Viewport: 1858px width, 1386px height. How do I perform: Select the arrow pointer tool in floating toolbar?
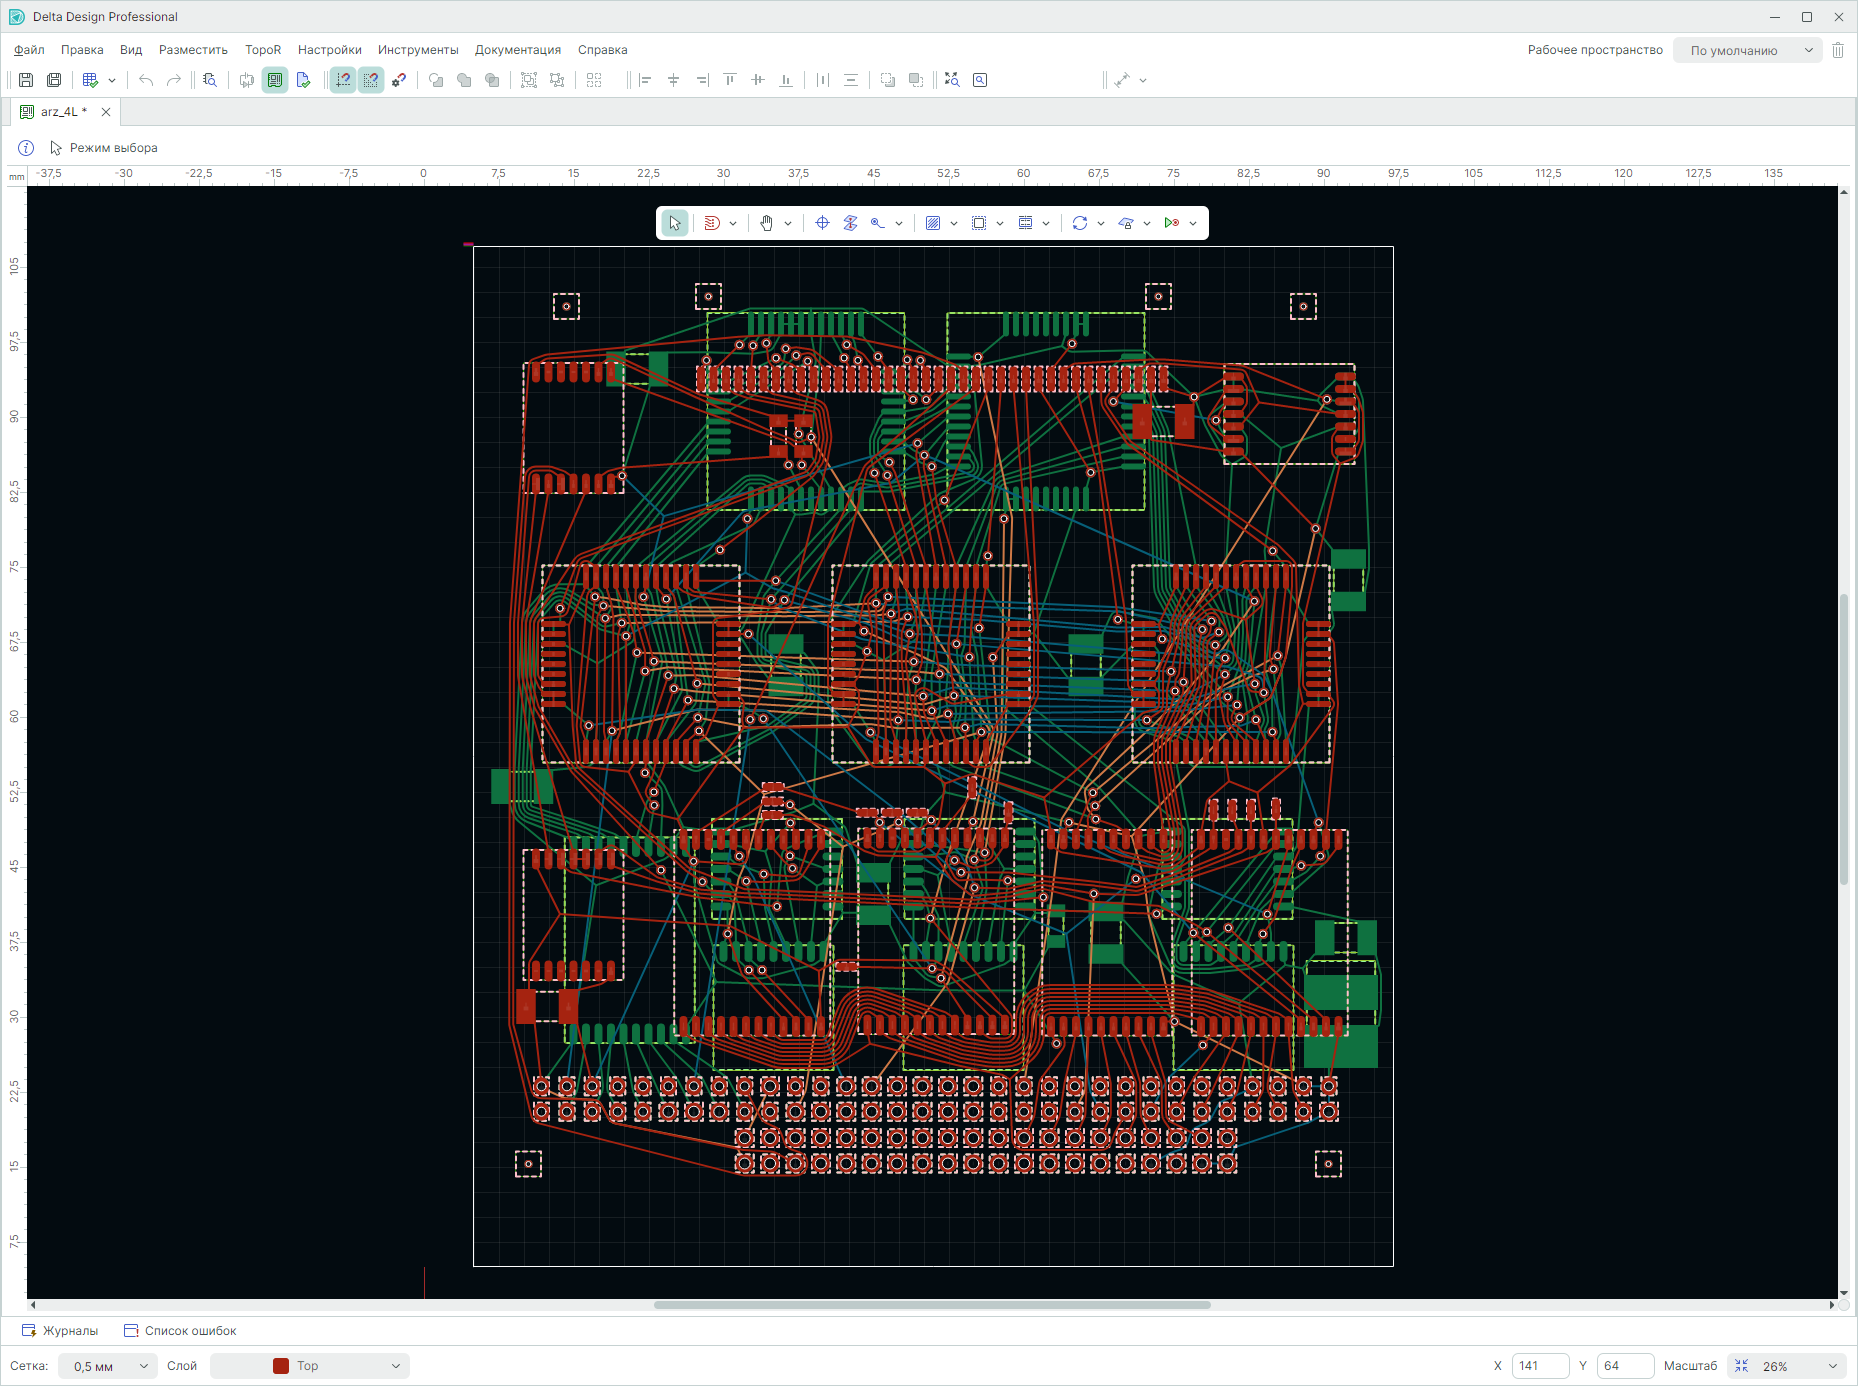(675, 223)
